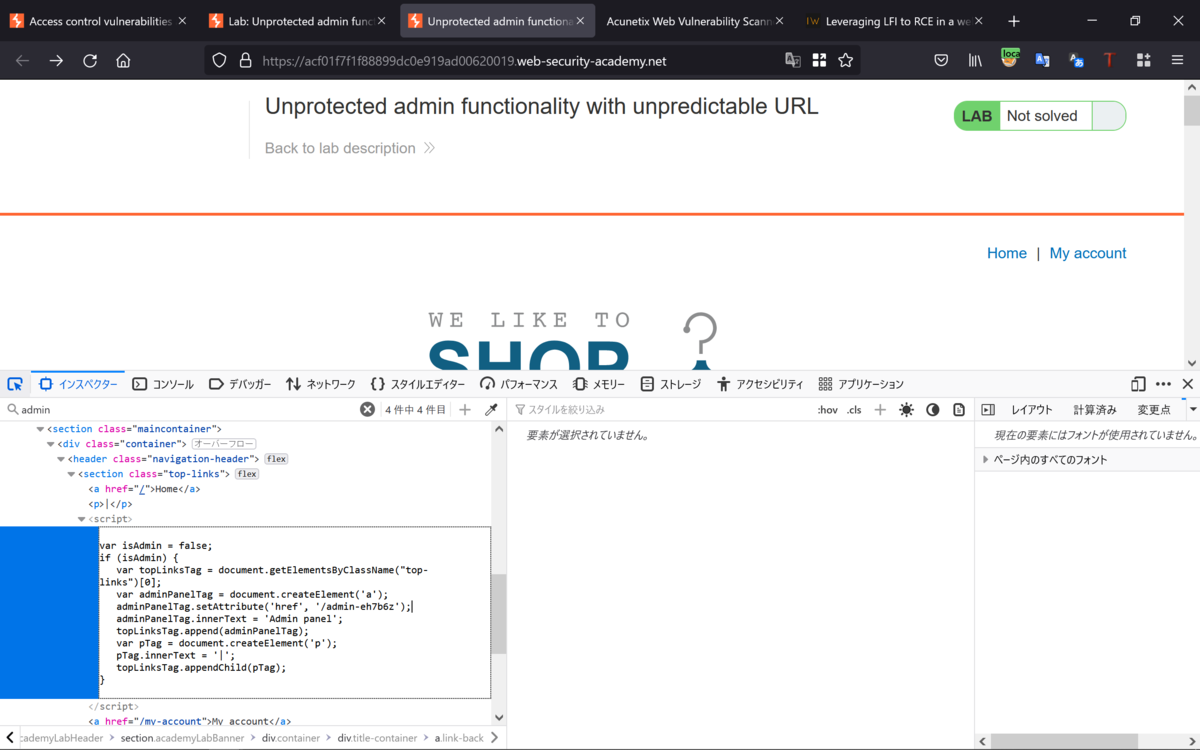
Task: Open the tracking protection shield icon
Action: (x=220, y=61)
